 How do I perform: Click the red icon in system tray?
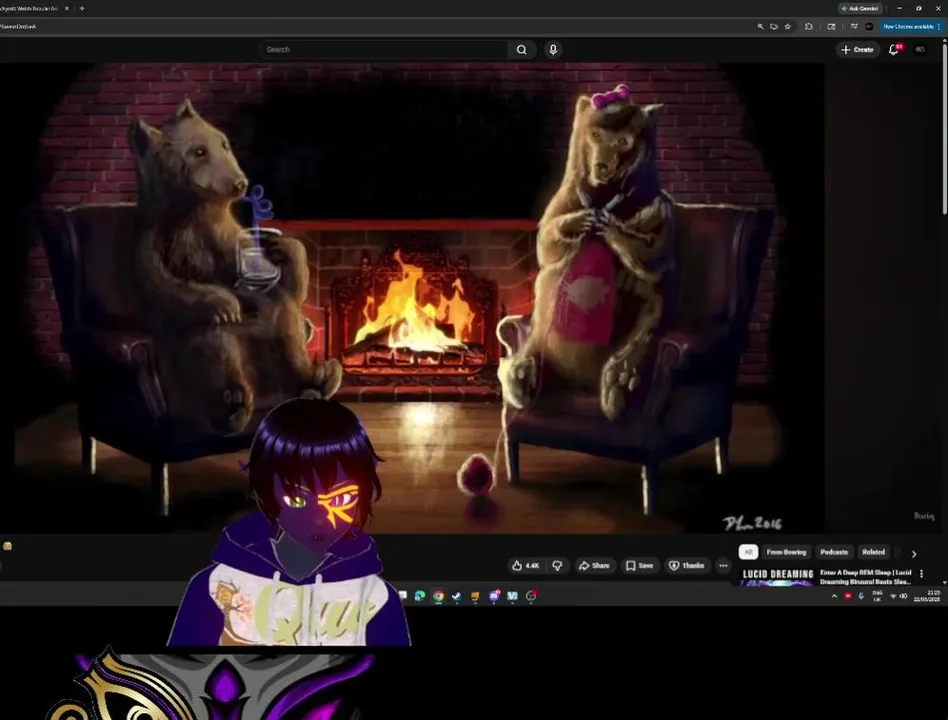click(848, 596)
